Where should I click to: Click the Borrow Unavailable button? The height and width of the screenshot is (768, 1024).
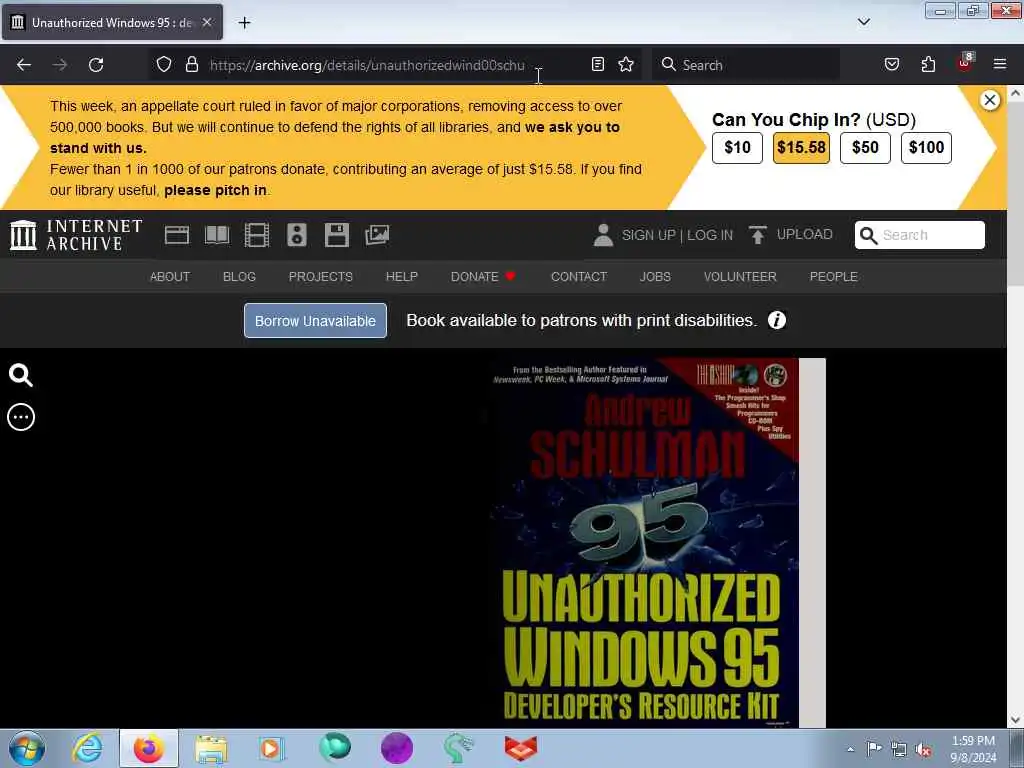click(x=315, y=321)
